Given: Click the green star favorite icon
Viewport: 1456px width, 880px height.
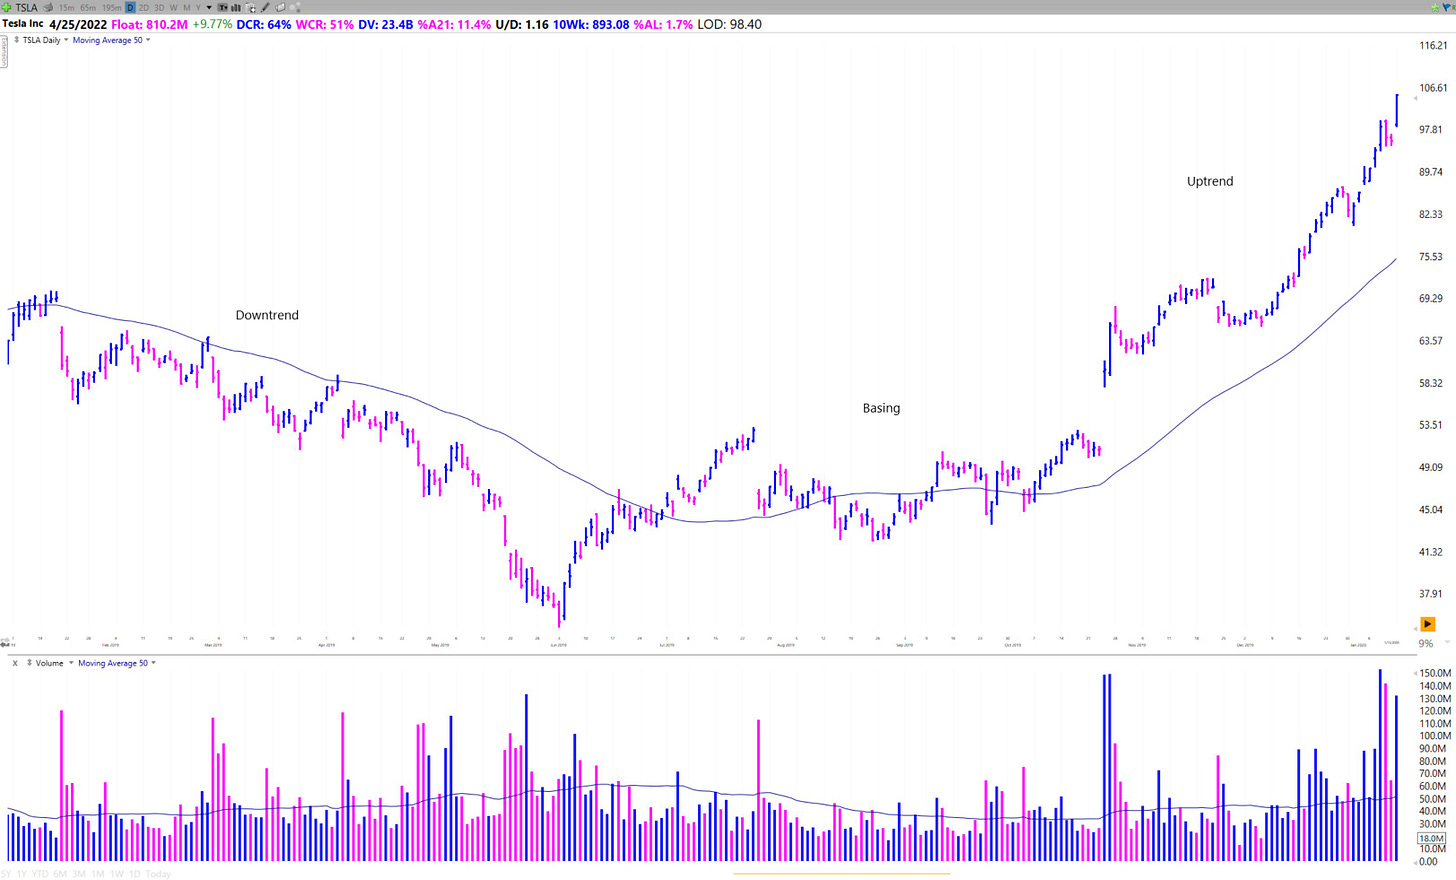Looking at the screenshot, I should [1435, 7].
